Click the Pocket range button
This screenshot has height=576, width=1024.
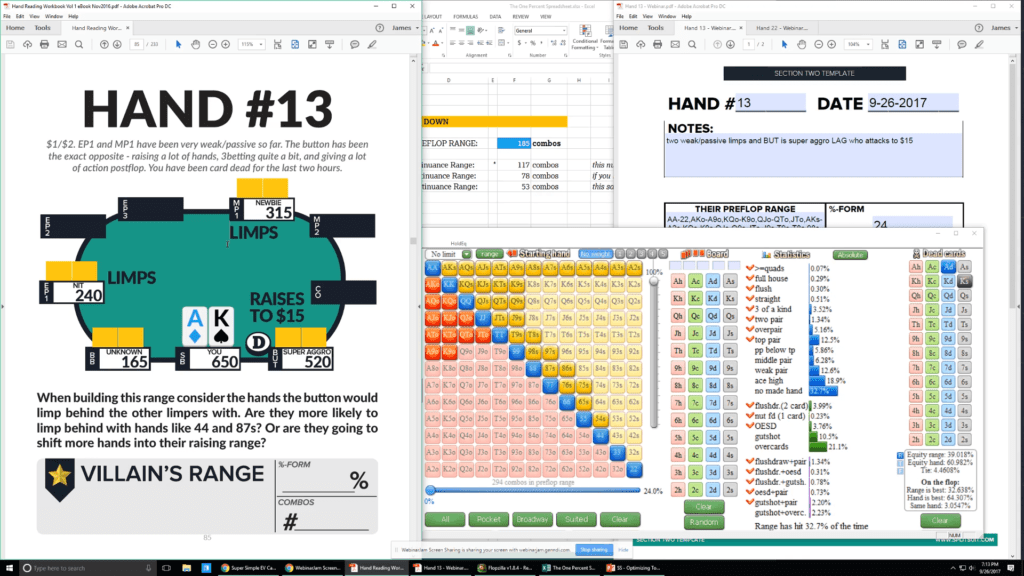pyautogui.click(x=488, y=519)
